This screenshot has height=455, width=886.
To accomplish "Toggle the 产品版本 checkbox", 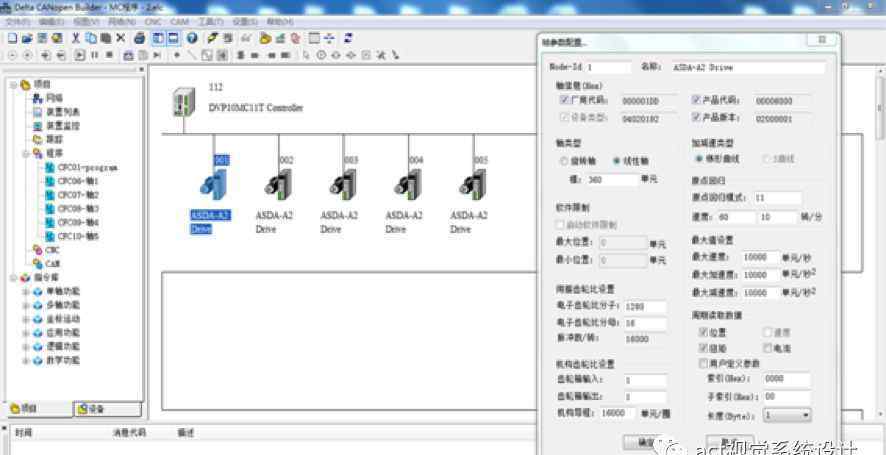I will point(696,118).
